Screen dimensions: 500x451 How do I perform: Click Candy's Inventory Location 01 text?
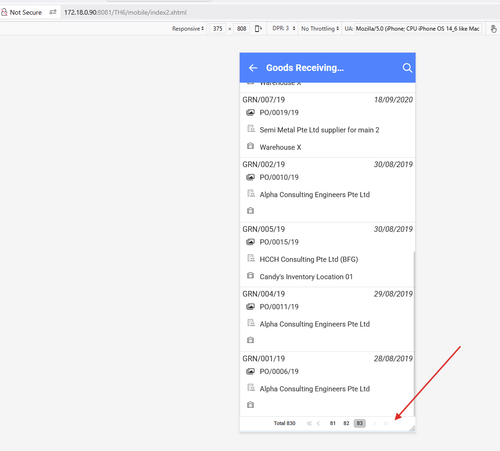point(306,277)
